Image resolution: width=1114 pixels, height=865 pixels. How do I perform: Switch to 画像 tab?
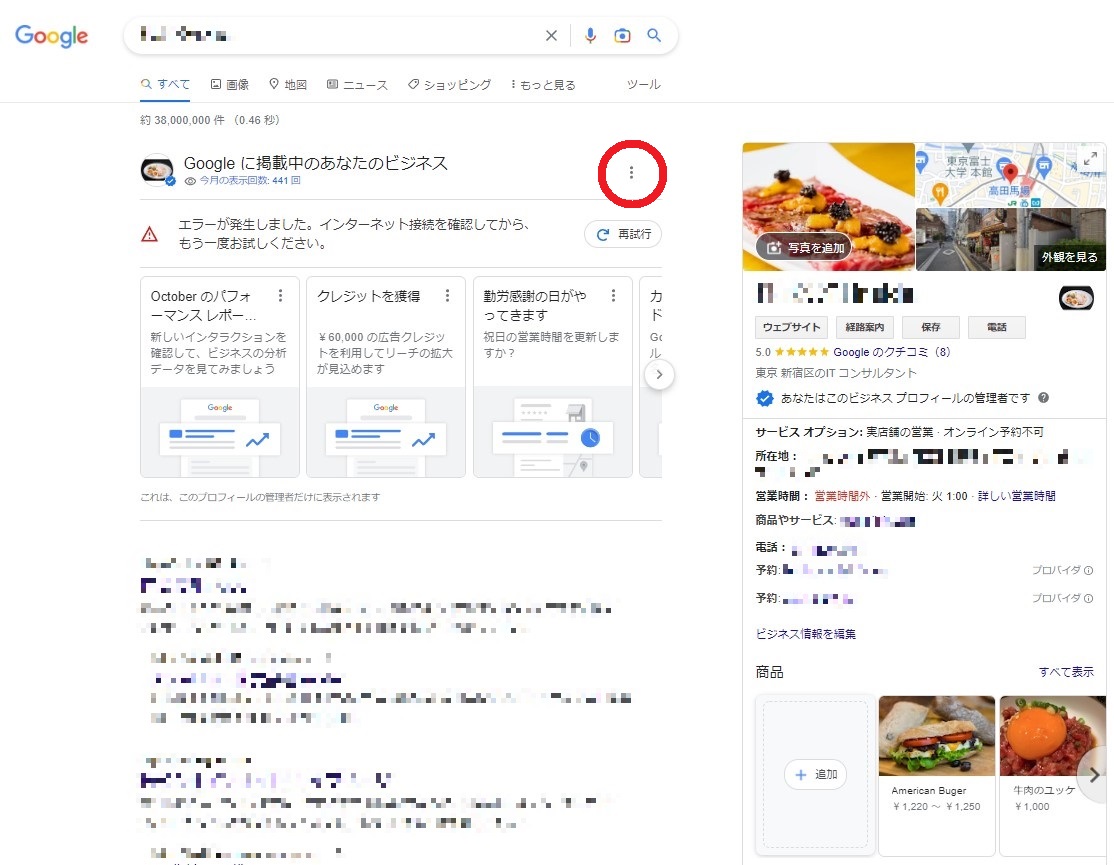tap(229, 85)
